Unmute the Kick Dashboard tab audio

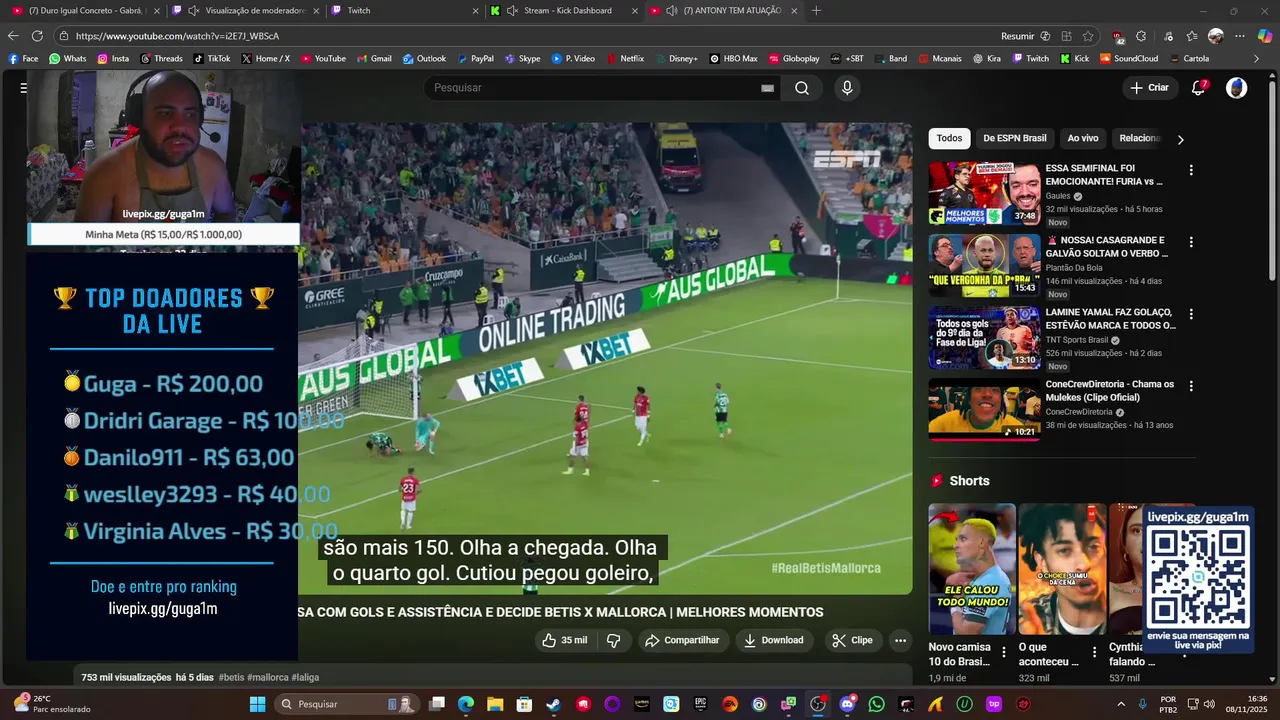(512, 10)
